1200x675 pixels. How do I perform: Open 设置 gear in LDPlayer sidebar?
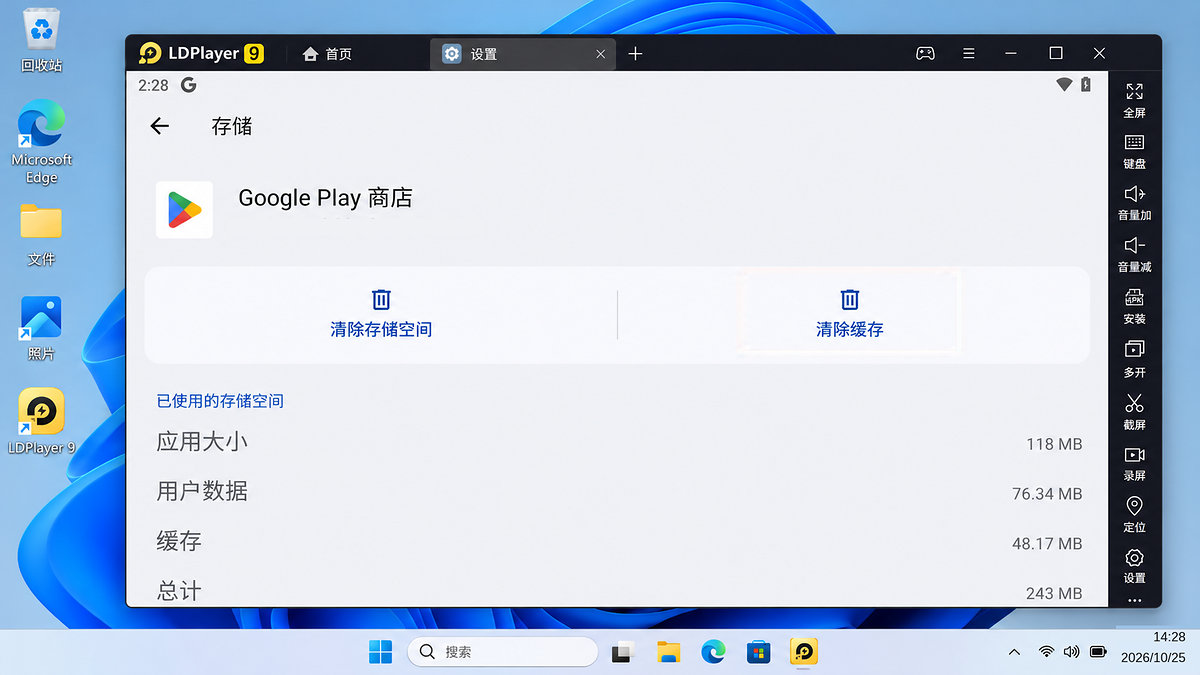click(x=1134, y=566)
